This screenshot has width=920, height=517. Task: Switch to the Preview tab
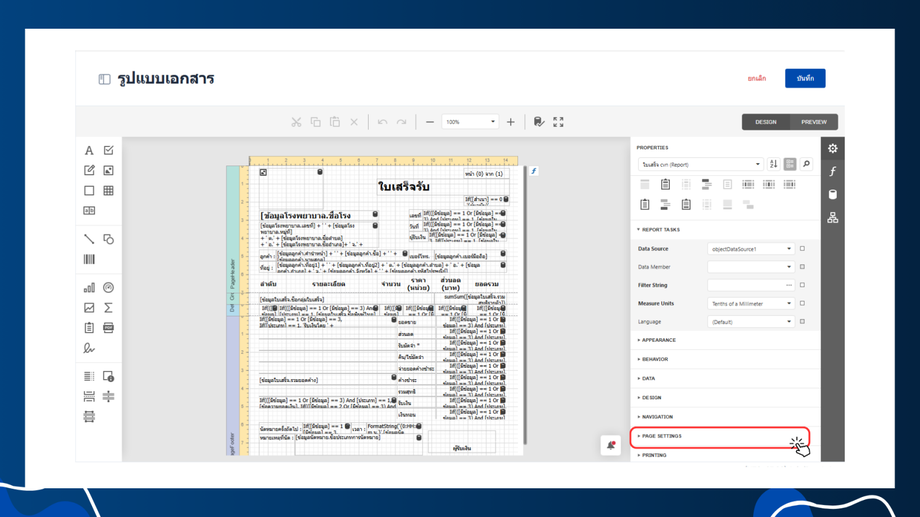[x=813, y=122]
